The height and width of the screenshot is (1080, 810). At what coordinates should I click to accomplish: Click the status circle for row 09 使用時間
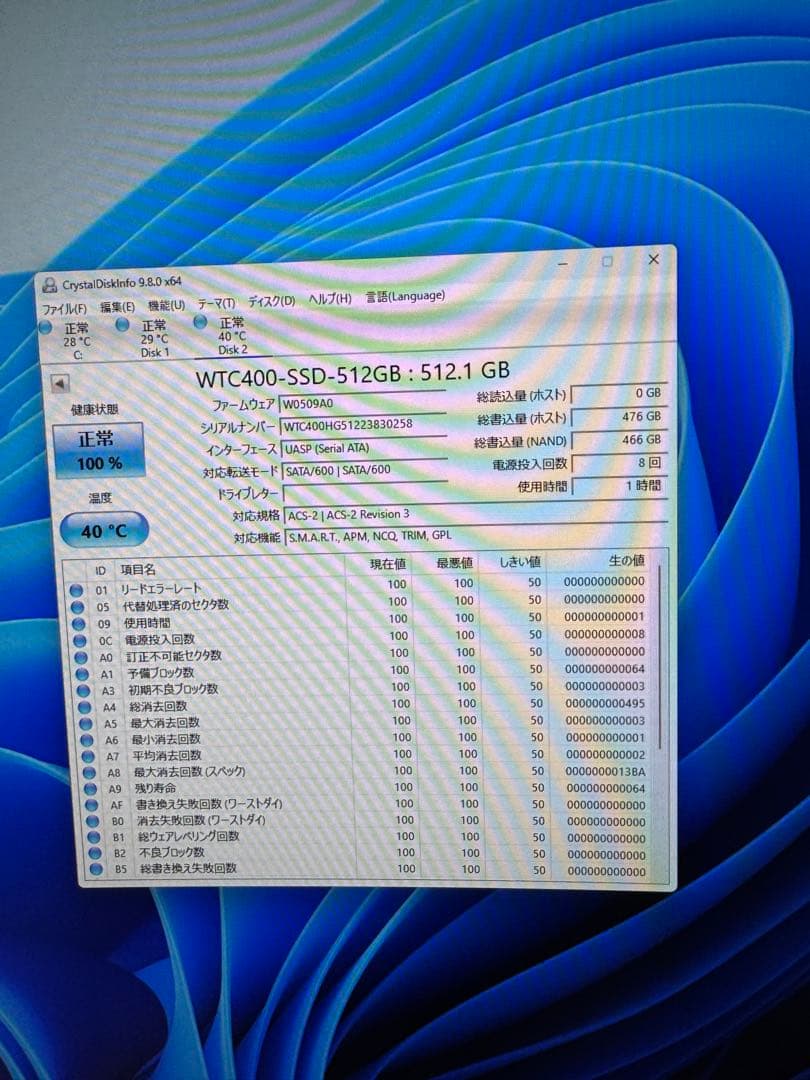click(79, 624)
